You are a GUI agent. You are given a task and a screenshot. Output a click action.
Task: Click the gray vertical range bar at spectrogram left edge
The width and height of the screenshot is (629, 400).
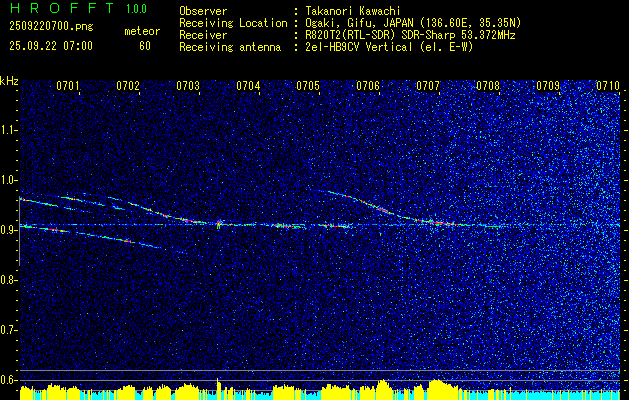pyautogui.click(x=20, y=230)
